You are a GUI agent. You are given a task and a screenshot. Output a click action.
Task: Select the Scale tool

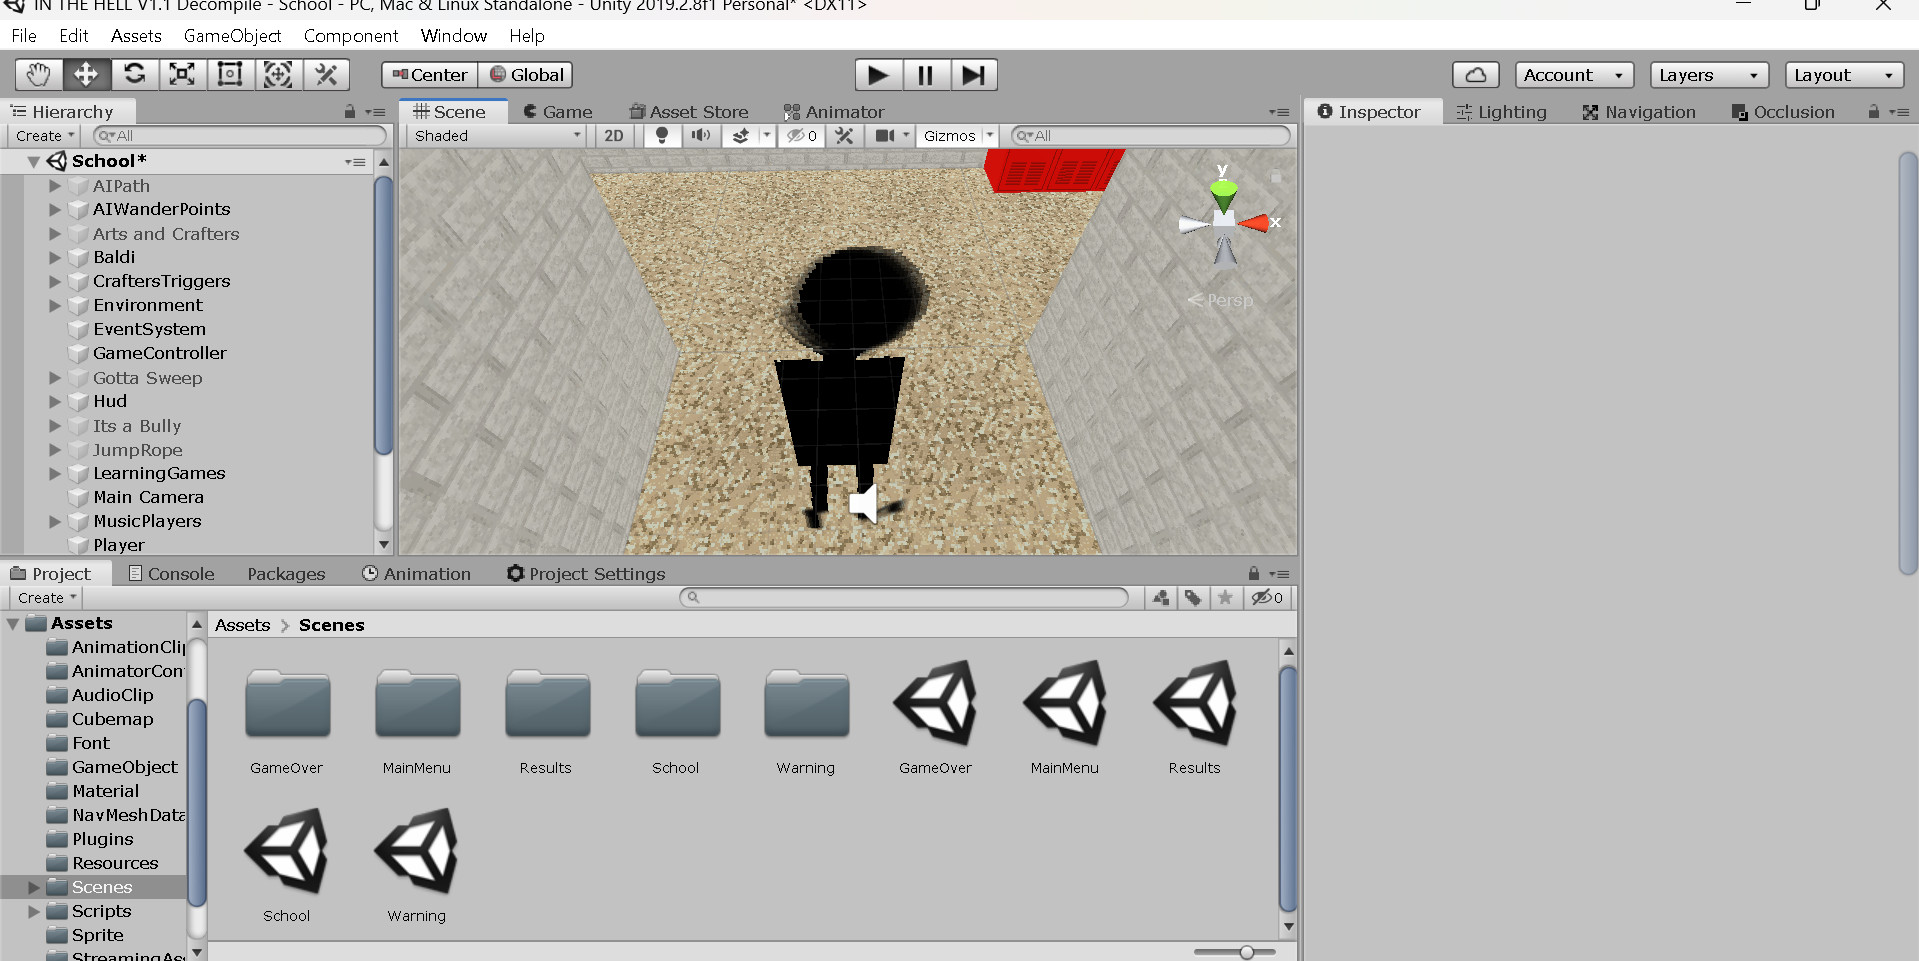182,74
